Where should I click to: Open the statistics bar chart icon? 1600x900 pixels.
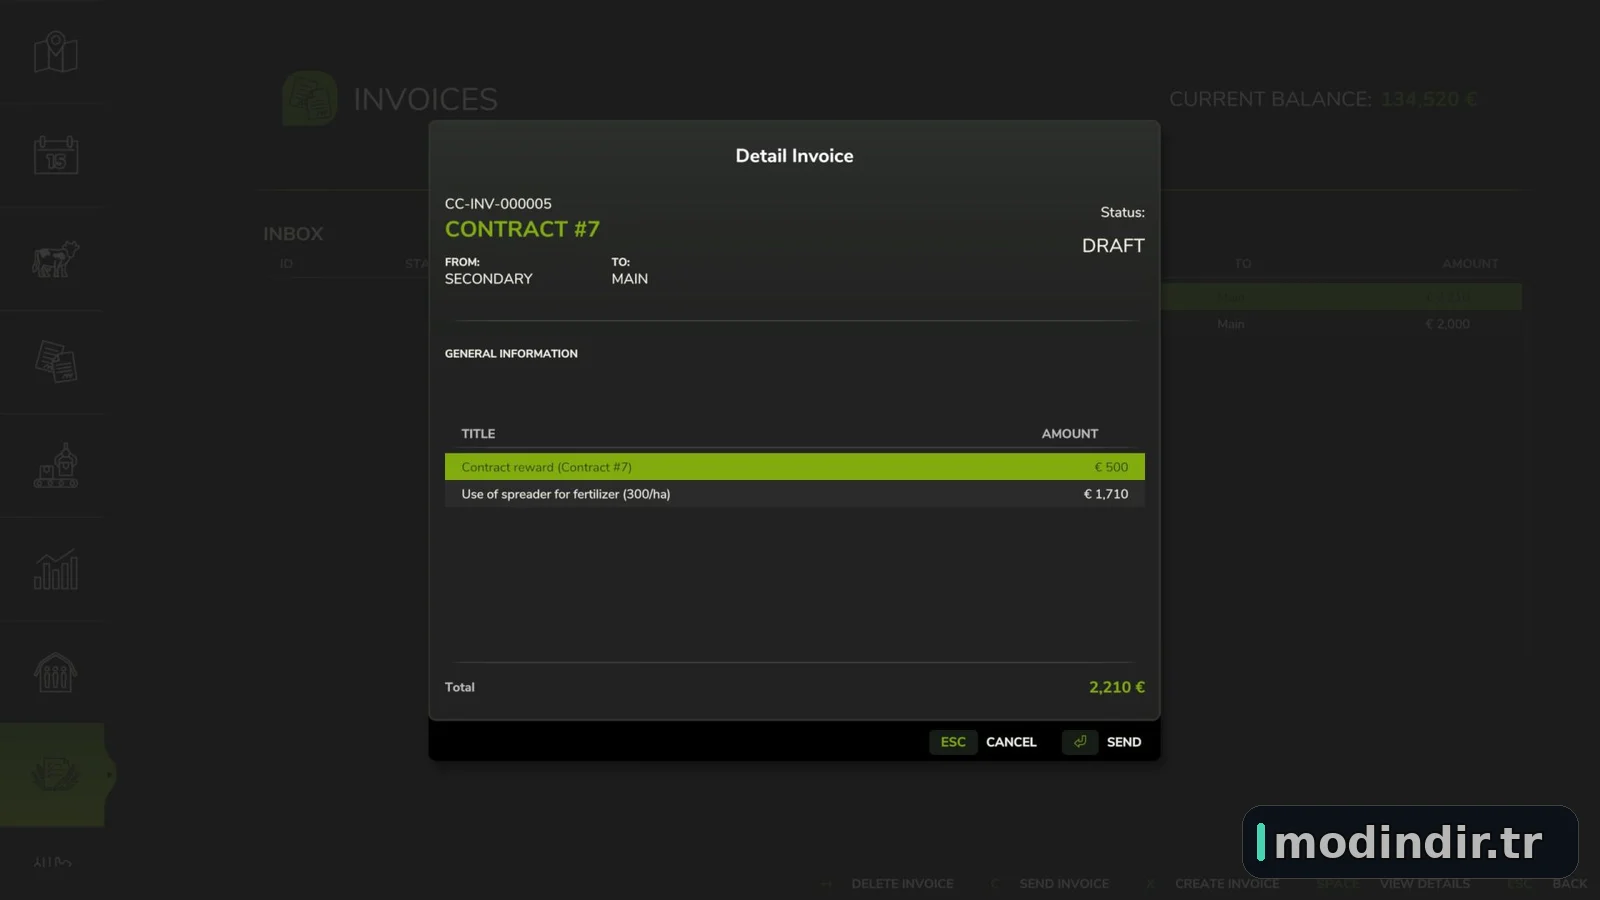tap(56, 569)
